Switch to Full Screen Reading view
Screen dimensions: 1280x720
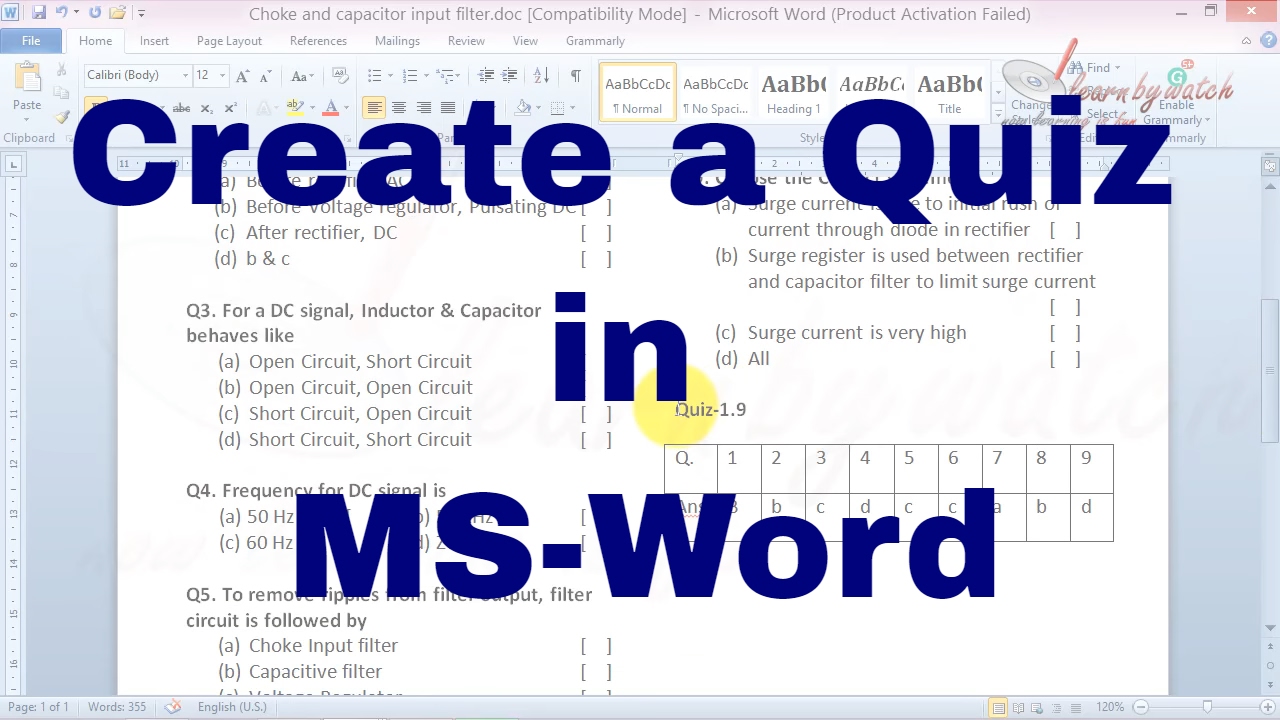click(x=1019, y=707)
